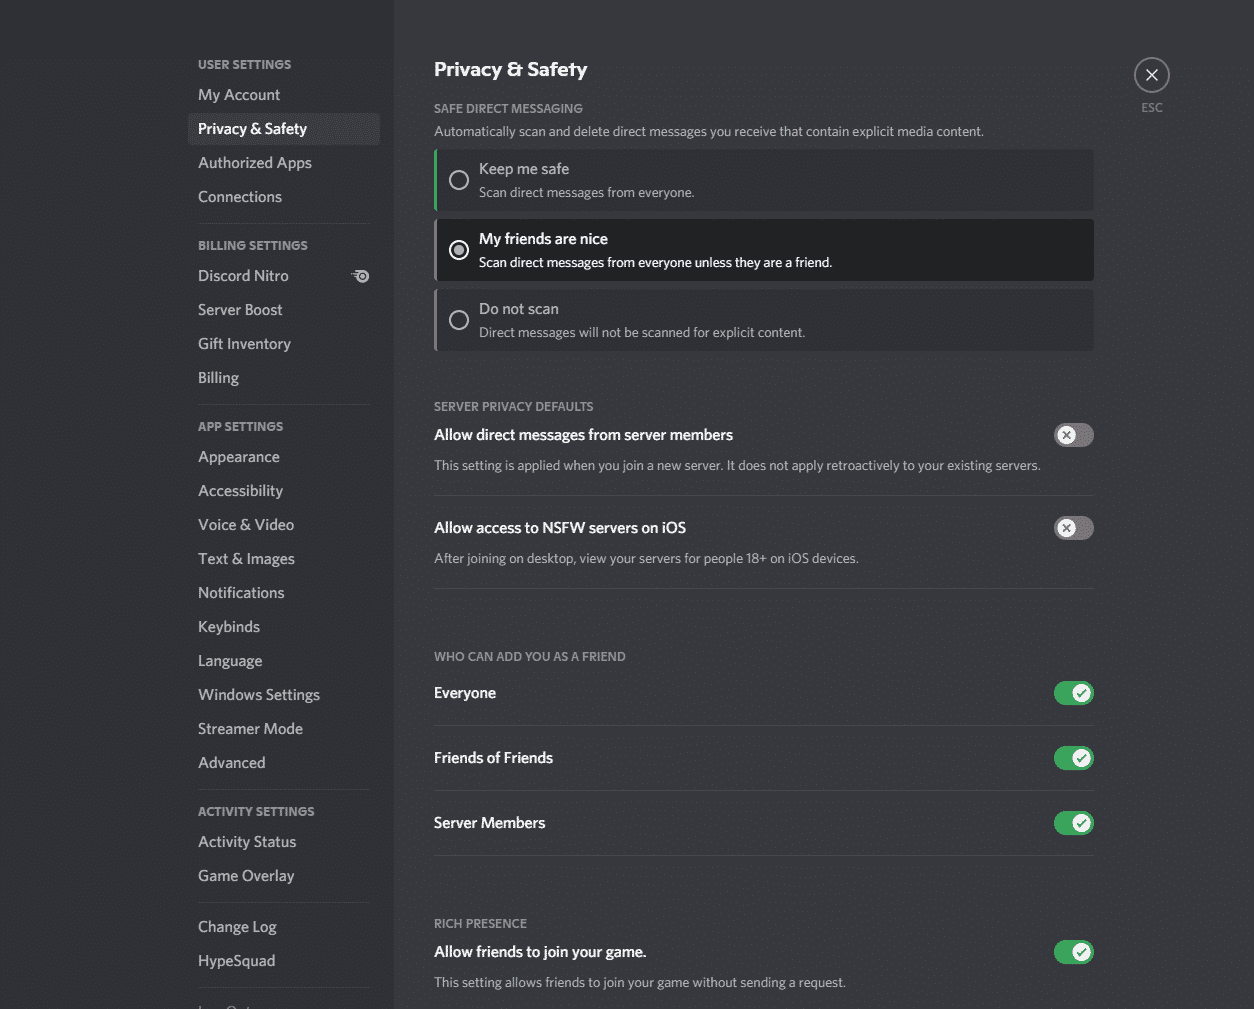Enable direct messages from server members toggle
This screenshot has height=1009, width=1254.
(x=1074, y=435)
